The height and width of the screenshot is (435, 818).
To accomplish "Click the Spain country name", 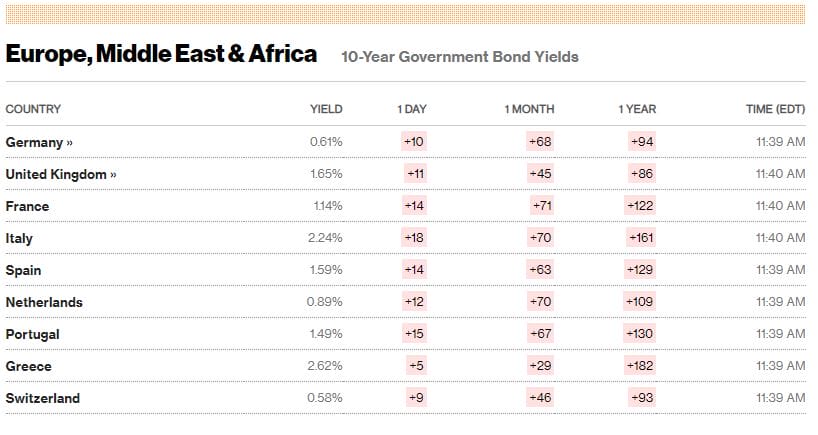I will point(23,270).
